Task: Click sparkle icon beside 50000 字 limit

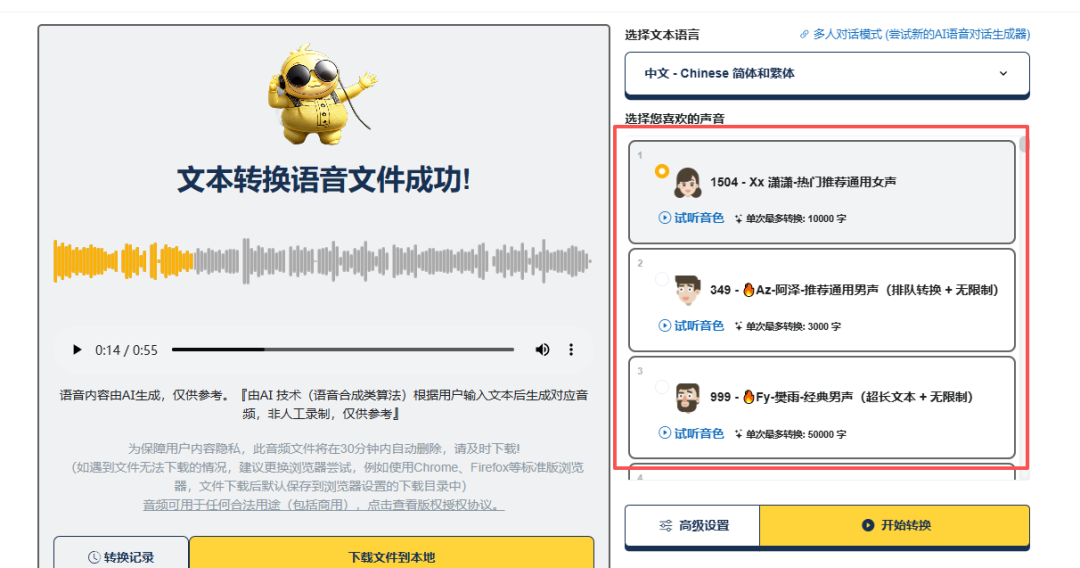Action: click(x=738, y=434)
